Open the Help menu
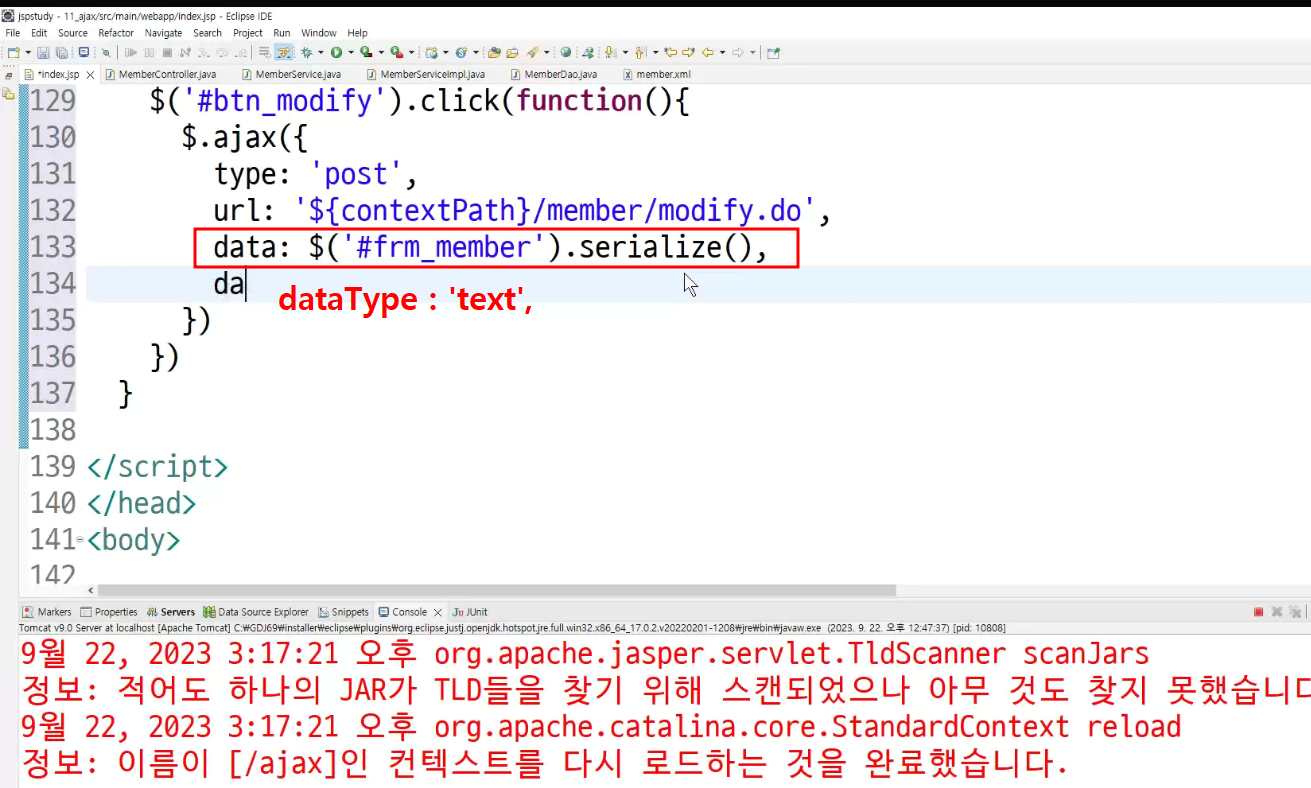1311x788 pixels. 358,33
